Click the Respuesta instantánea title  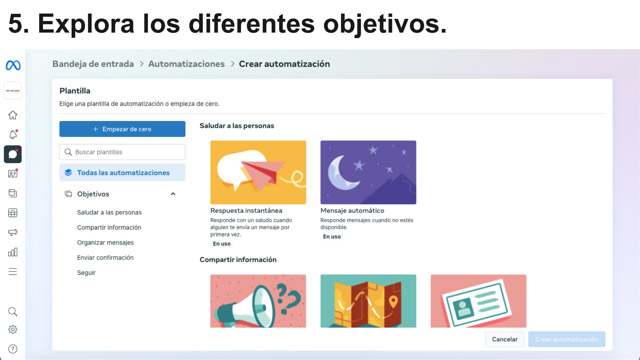click(246, 211)
